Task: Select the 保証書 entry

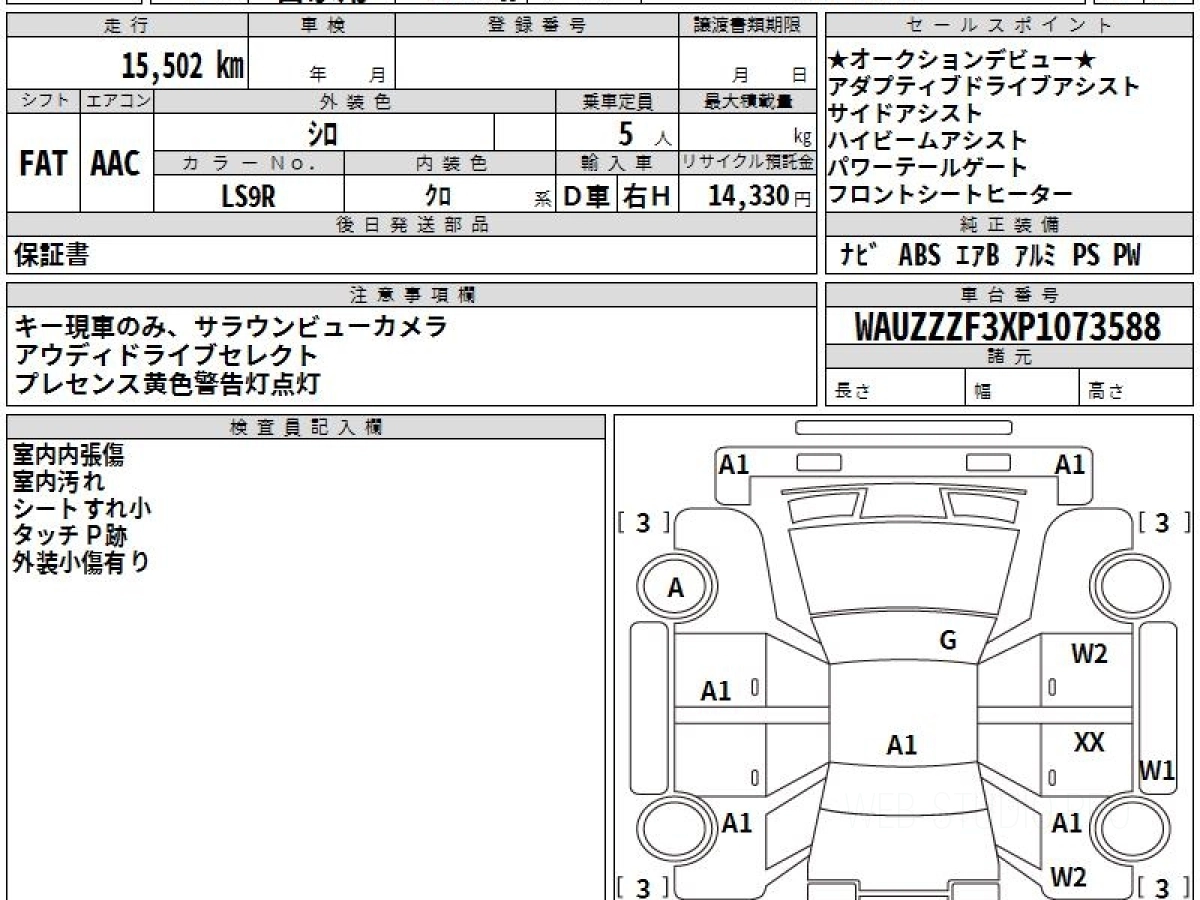Action: (x=51, y=256)
